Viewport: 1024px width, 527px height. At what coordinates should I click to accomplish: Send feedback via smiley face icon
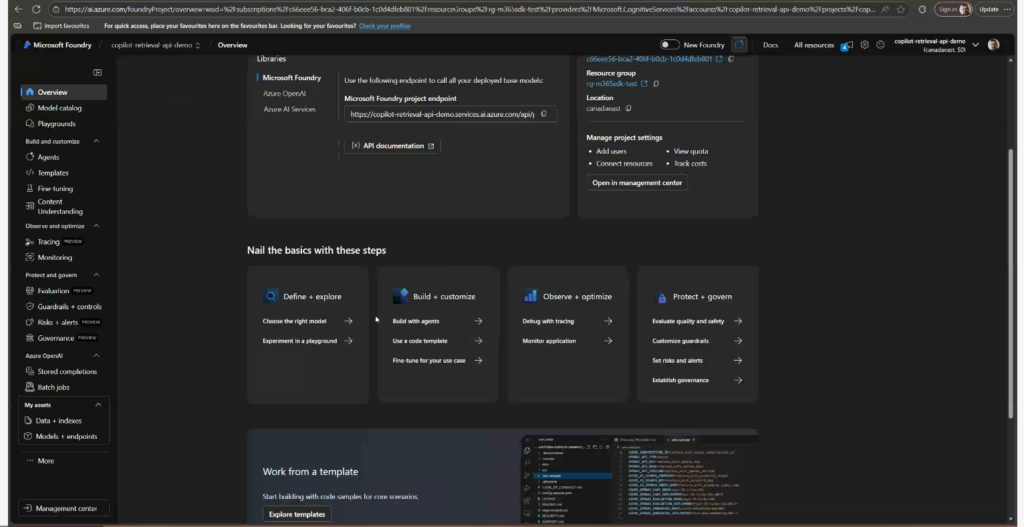pos(880,45)
